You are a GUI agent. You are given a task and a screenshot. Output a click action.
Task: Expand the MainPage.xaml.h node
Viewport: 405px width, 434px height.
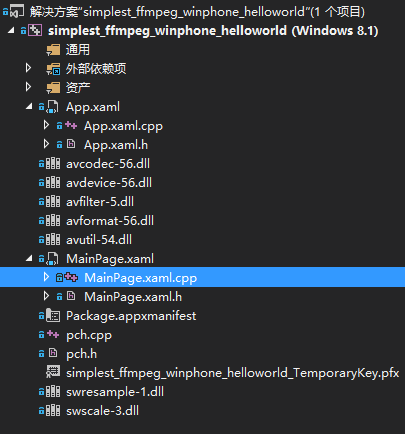point(46,296)
